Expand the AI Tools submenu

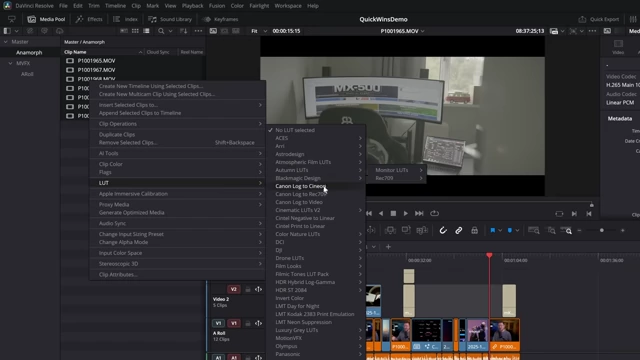click(178, 153)
